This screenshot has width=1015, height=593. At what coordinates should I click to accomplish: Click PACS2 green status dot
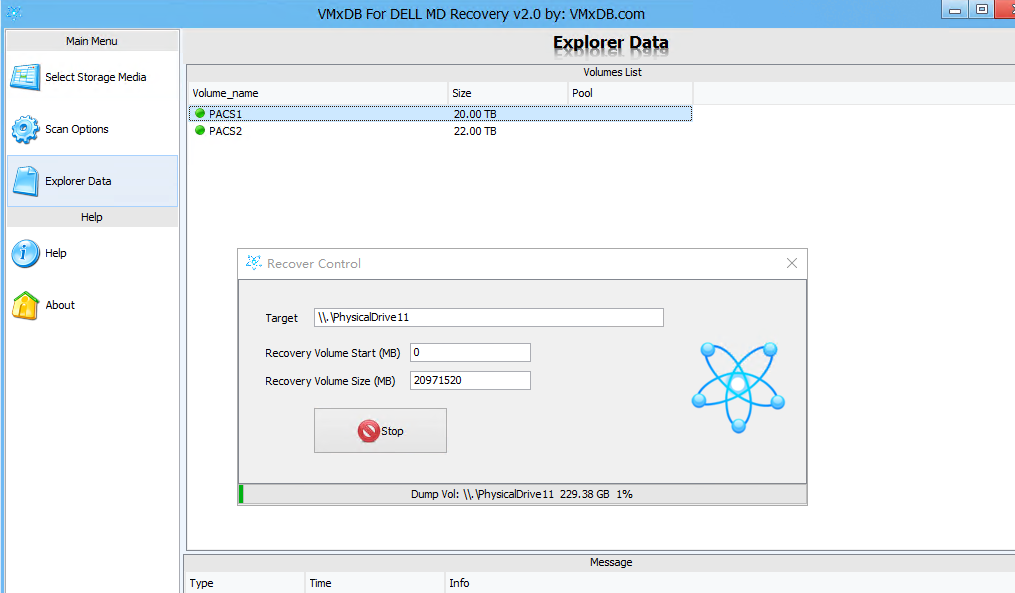click(200, 130)
